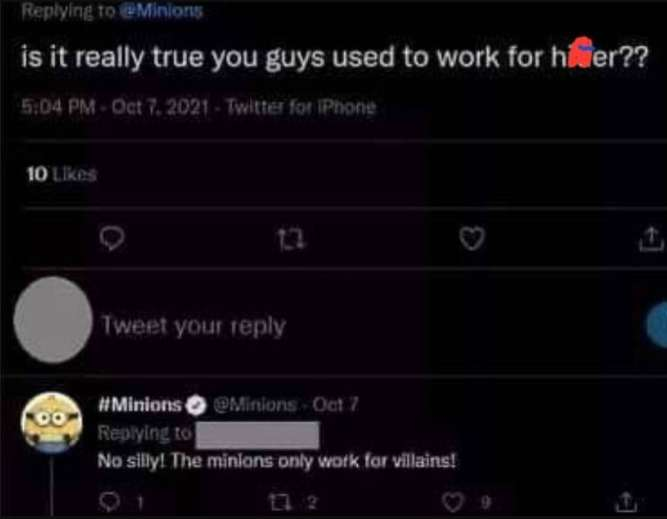View the 10 Likes list
The height and width of the screenshot is (519, 667).
(x=58, y=174)
